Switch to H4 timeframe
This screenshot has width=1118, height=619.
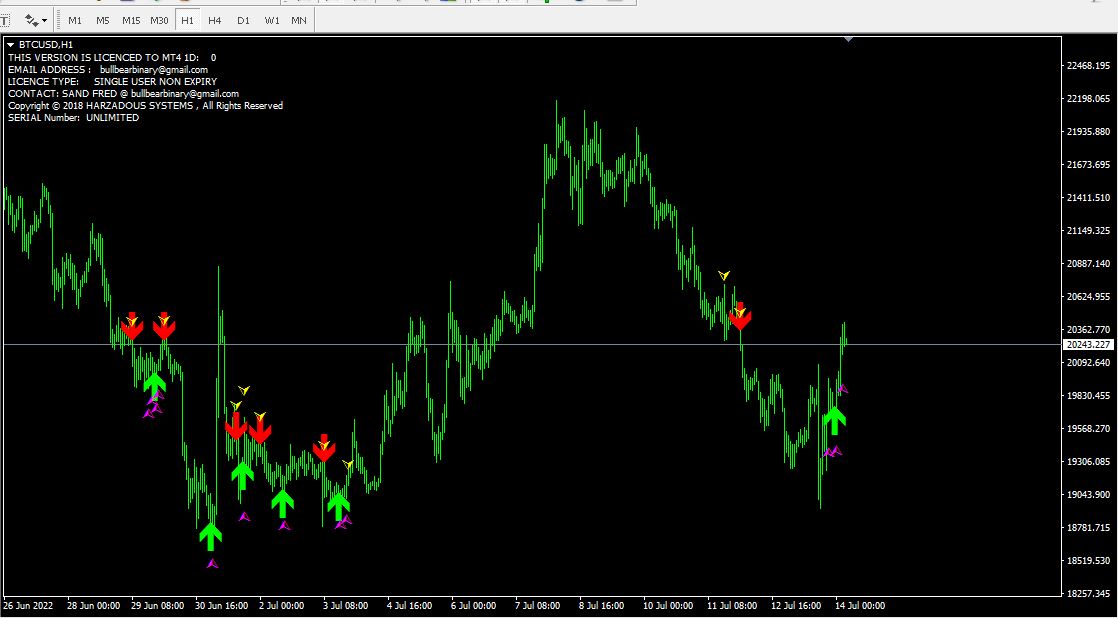(215, 20)
